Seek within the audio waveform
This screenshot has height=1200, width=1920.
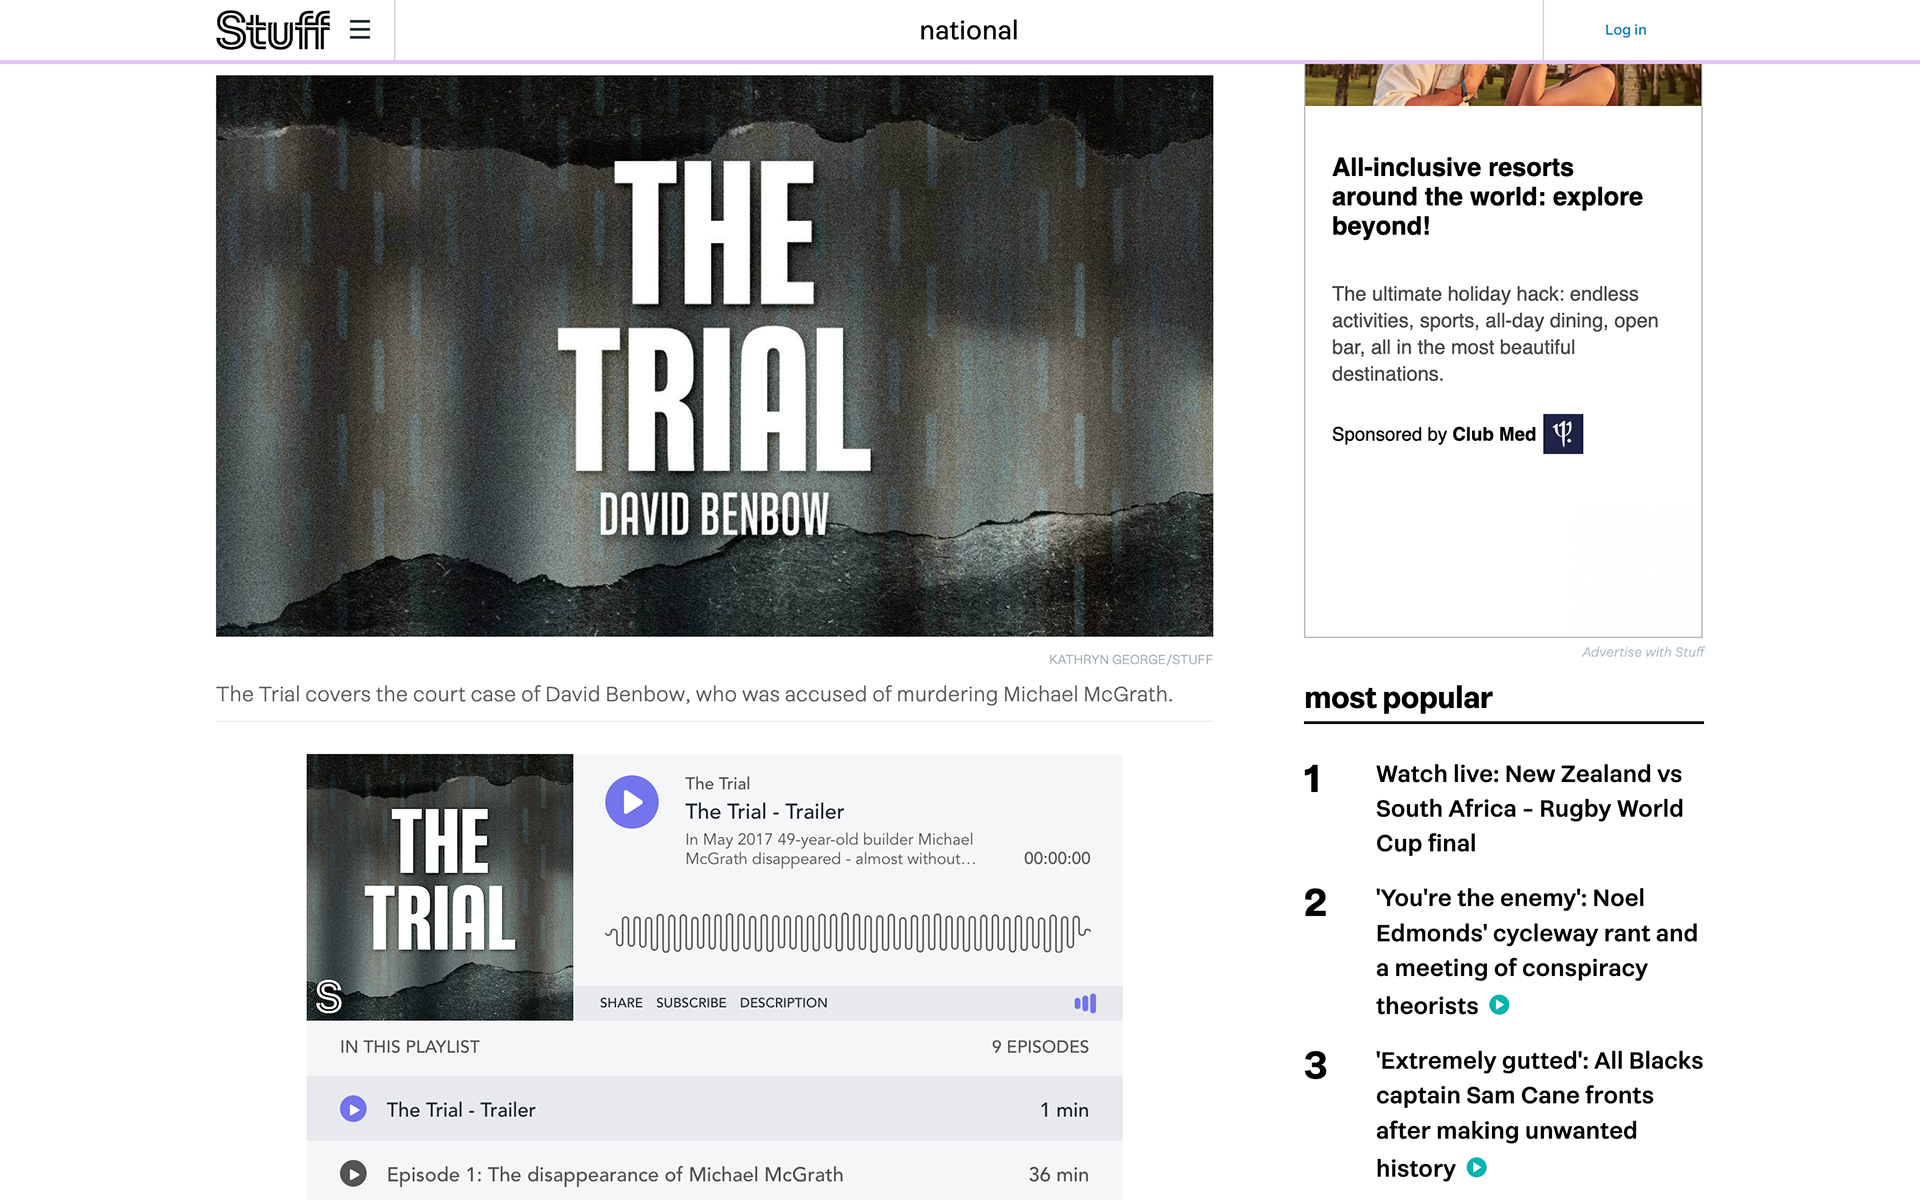click(848, 932)
